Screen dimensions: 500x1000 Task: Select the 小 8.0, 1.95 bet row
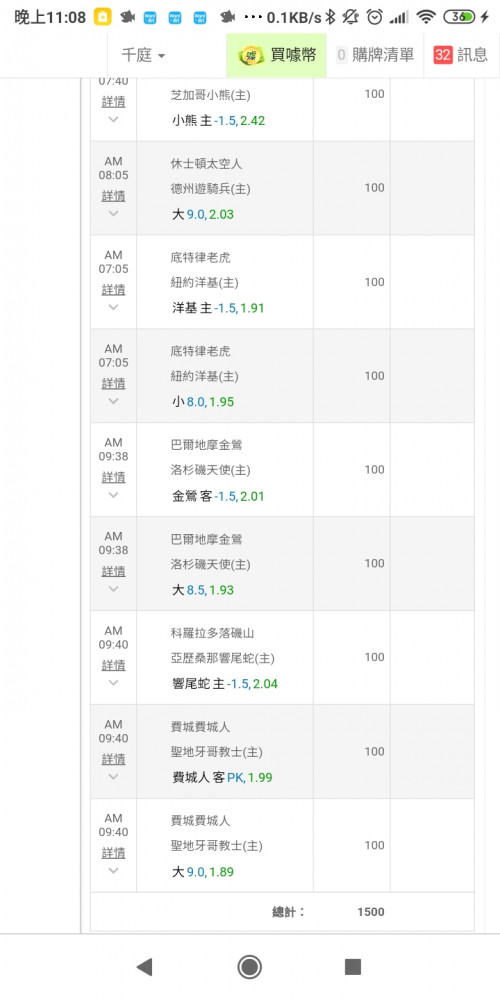pyautogui.click(x=282, y=376)
